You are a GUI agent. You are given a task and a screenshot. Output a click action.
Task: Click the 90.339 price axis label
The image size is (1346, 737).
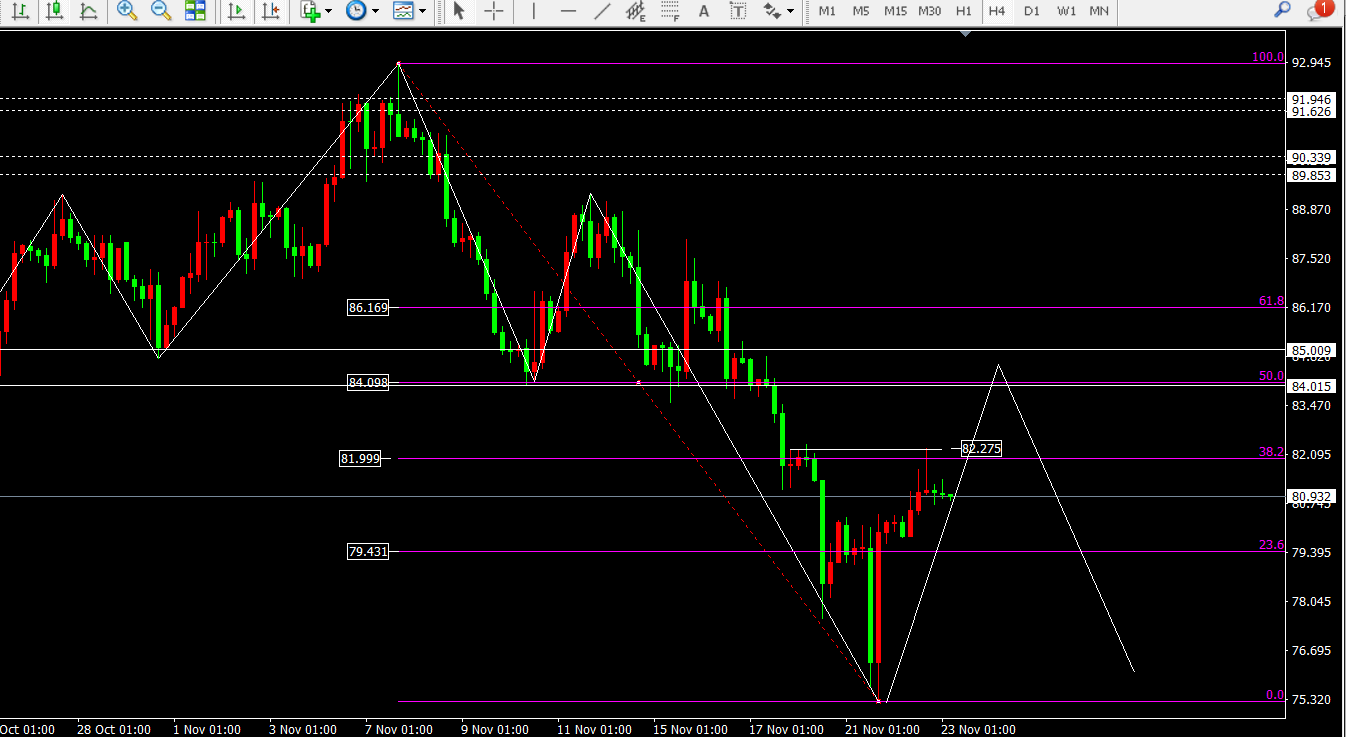pyautogui.click(x=1311, y=157)
